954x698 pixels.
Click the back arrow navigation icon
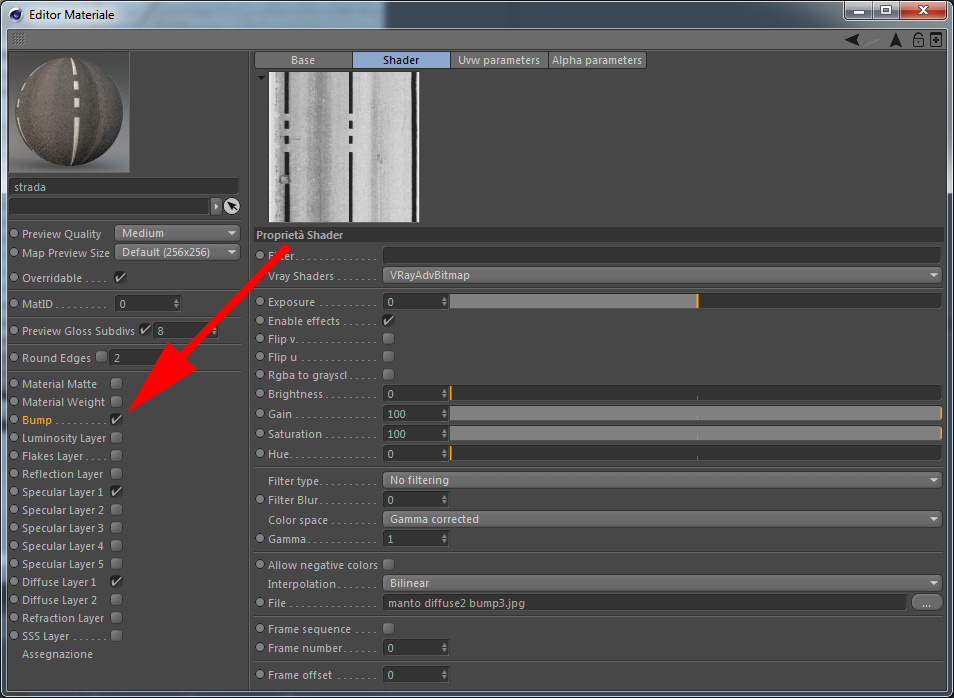(x=852, y=40)
